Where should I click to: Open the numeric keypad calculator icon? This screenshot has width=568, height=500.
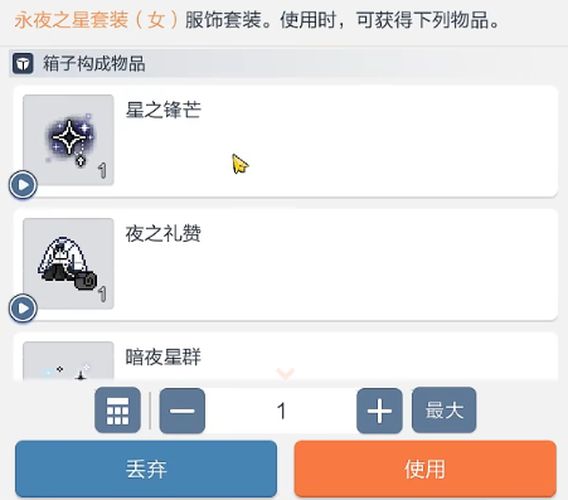(118, 410)
